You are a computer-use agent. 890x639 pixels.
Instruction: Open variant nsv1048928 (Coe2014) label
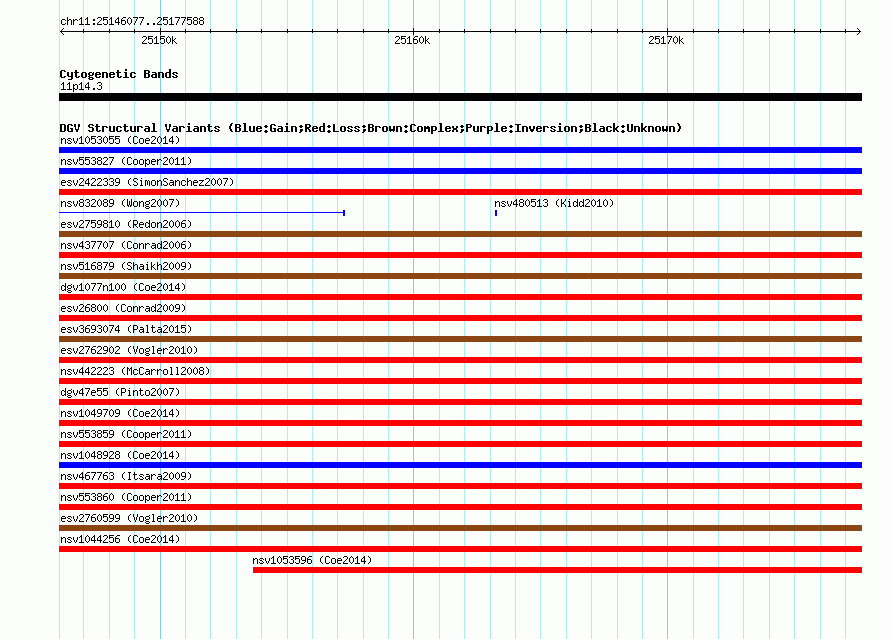[x=120, y=455]
